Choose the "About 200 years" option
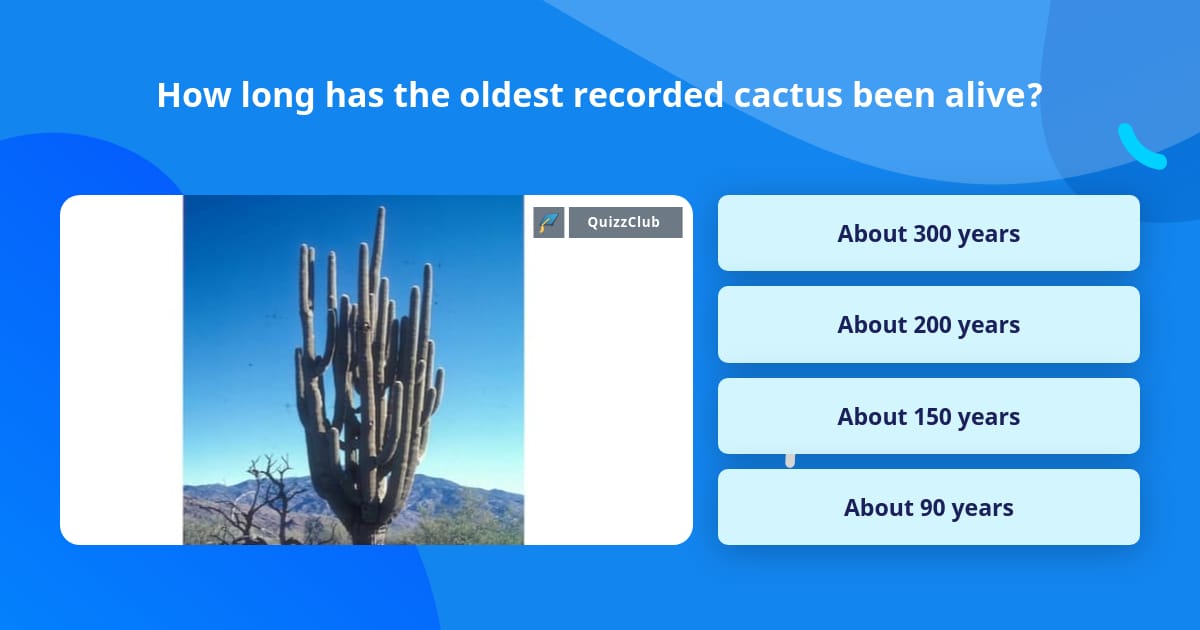This screenshot has width=1200, height=630. (928, 324)
